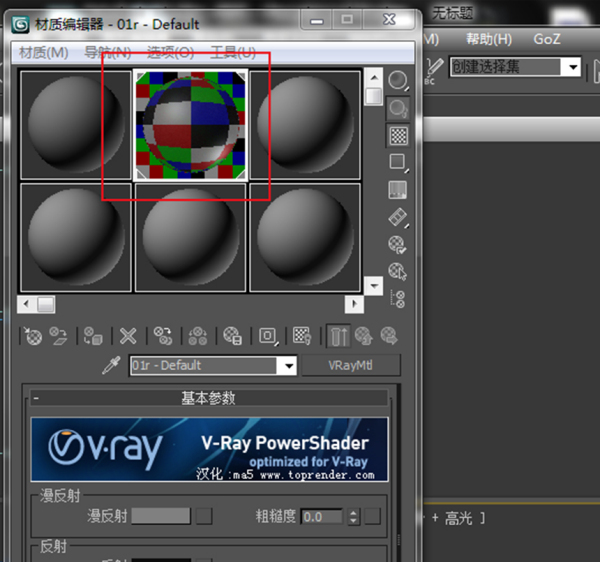Click the VRayMtl material type button
Viewport: 600px width, 562px height.
click(x=351, y=365)
